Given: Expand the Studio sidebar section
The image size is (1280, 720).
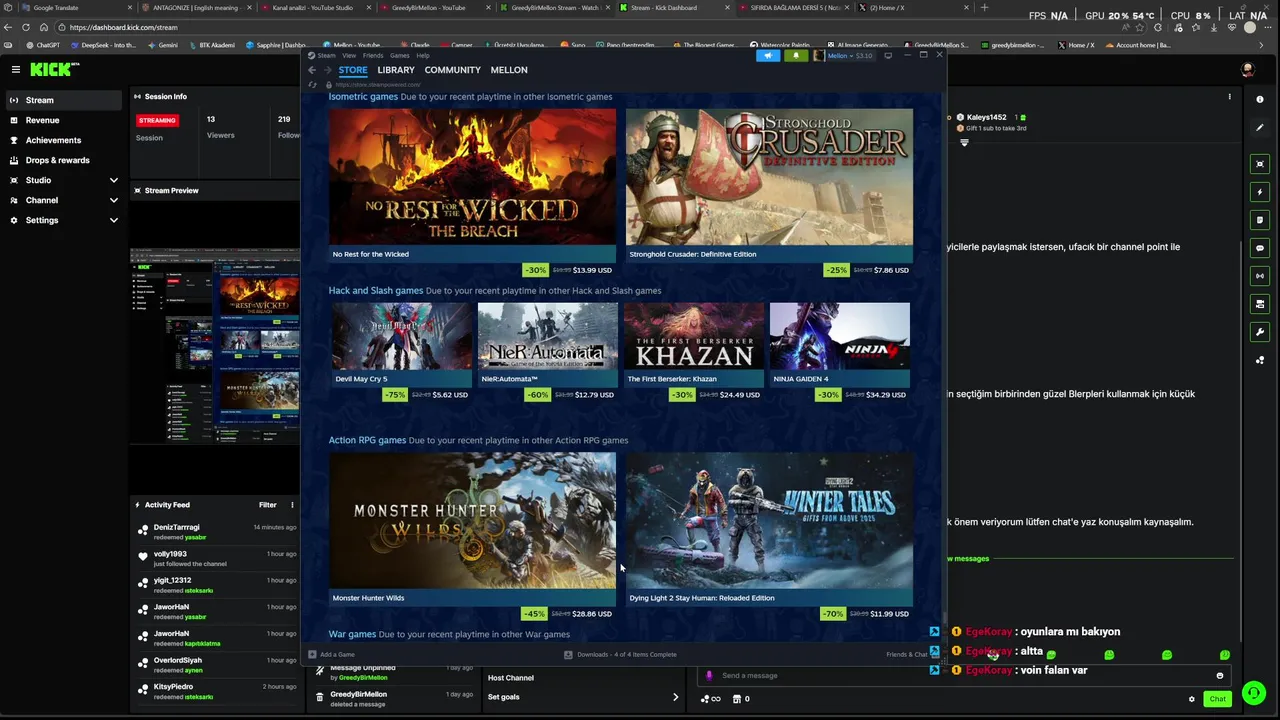Looking at the screenshot, I should pyautogui.click(x=64, y=180).
